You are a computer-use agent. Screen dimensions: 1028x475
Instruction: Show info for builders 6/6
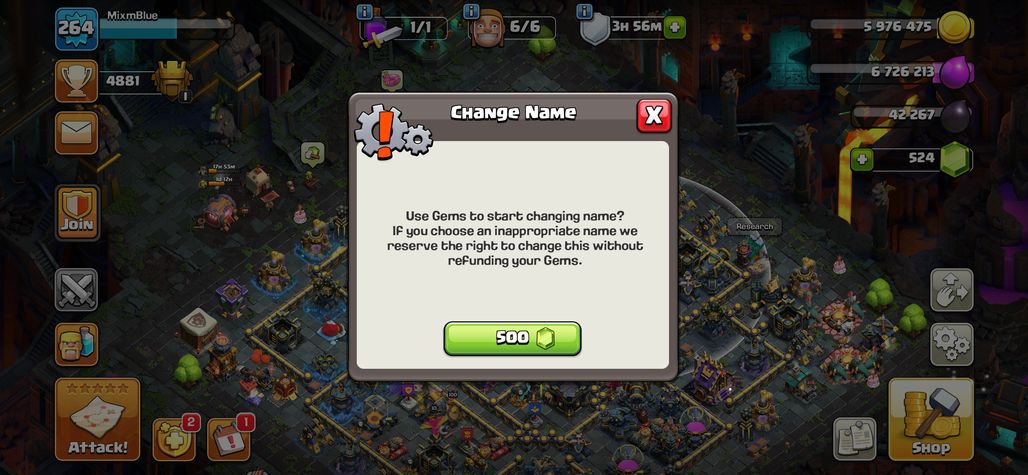pos(471,11)
